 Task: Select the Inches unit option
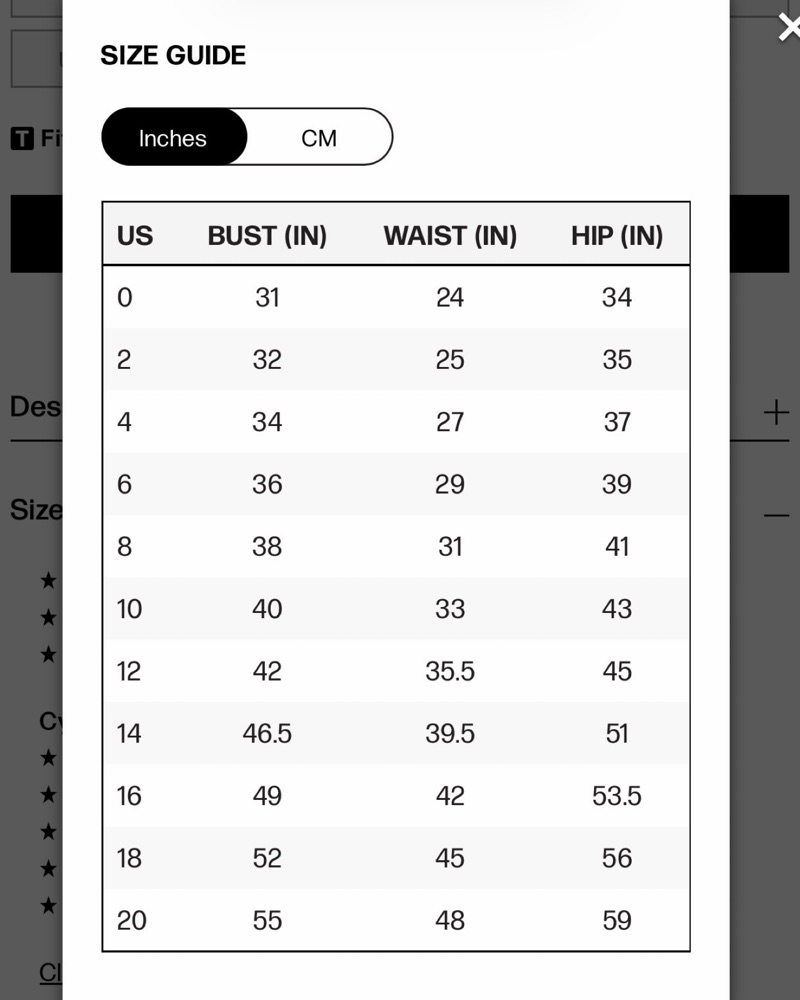tap(174, 137)
